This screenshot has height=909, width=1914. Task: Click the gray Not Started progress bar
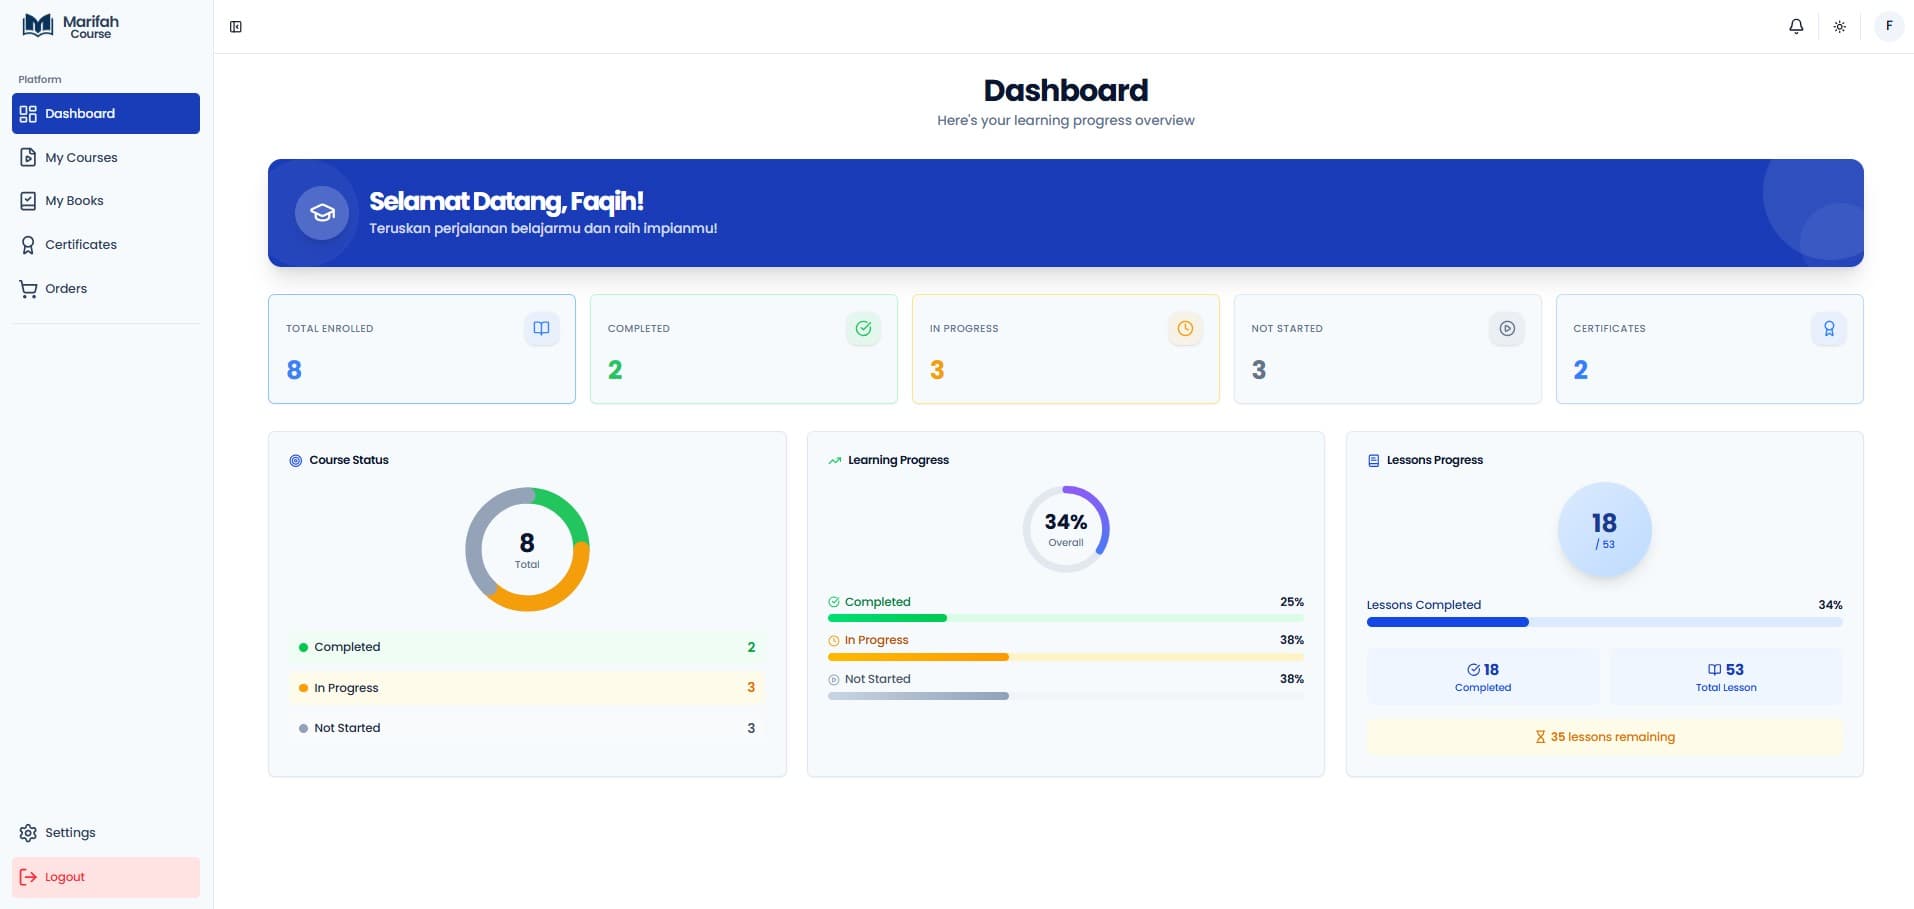pyautogui.click(x=1066, y=696)
